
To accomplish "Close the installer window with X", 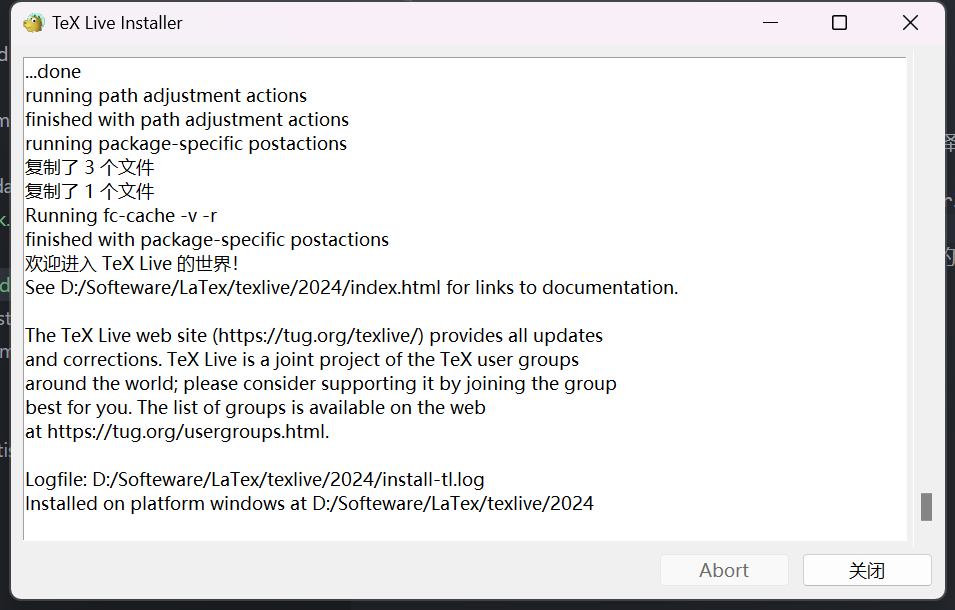I will (910, 23).
